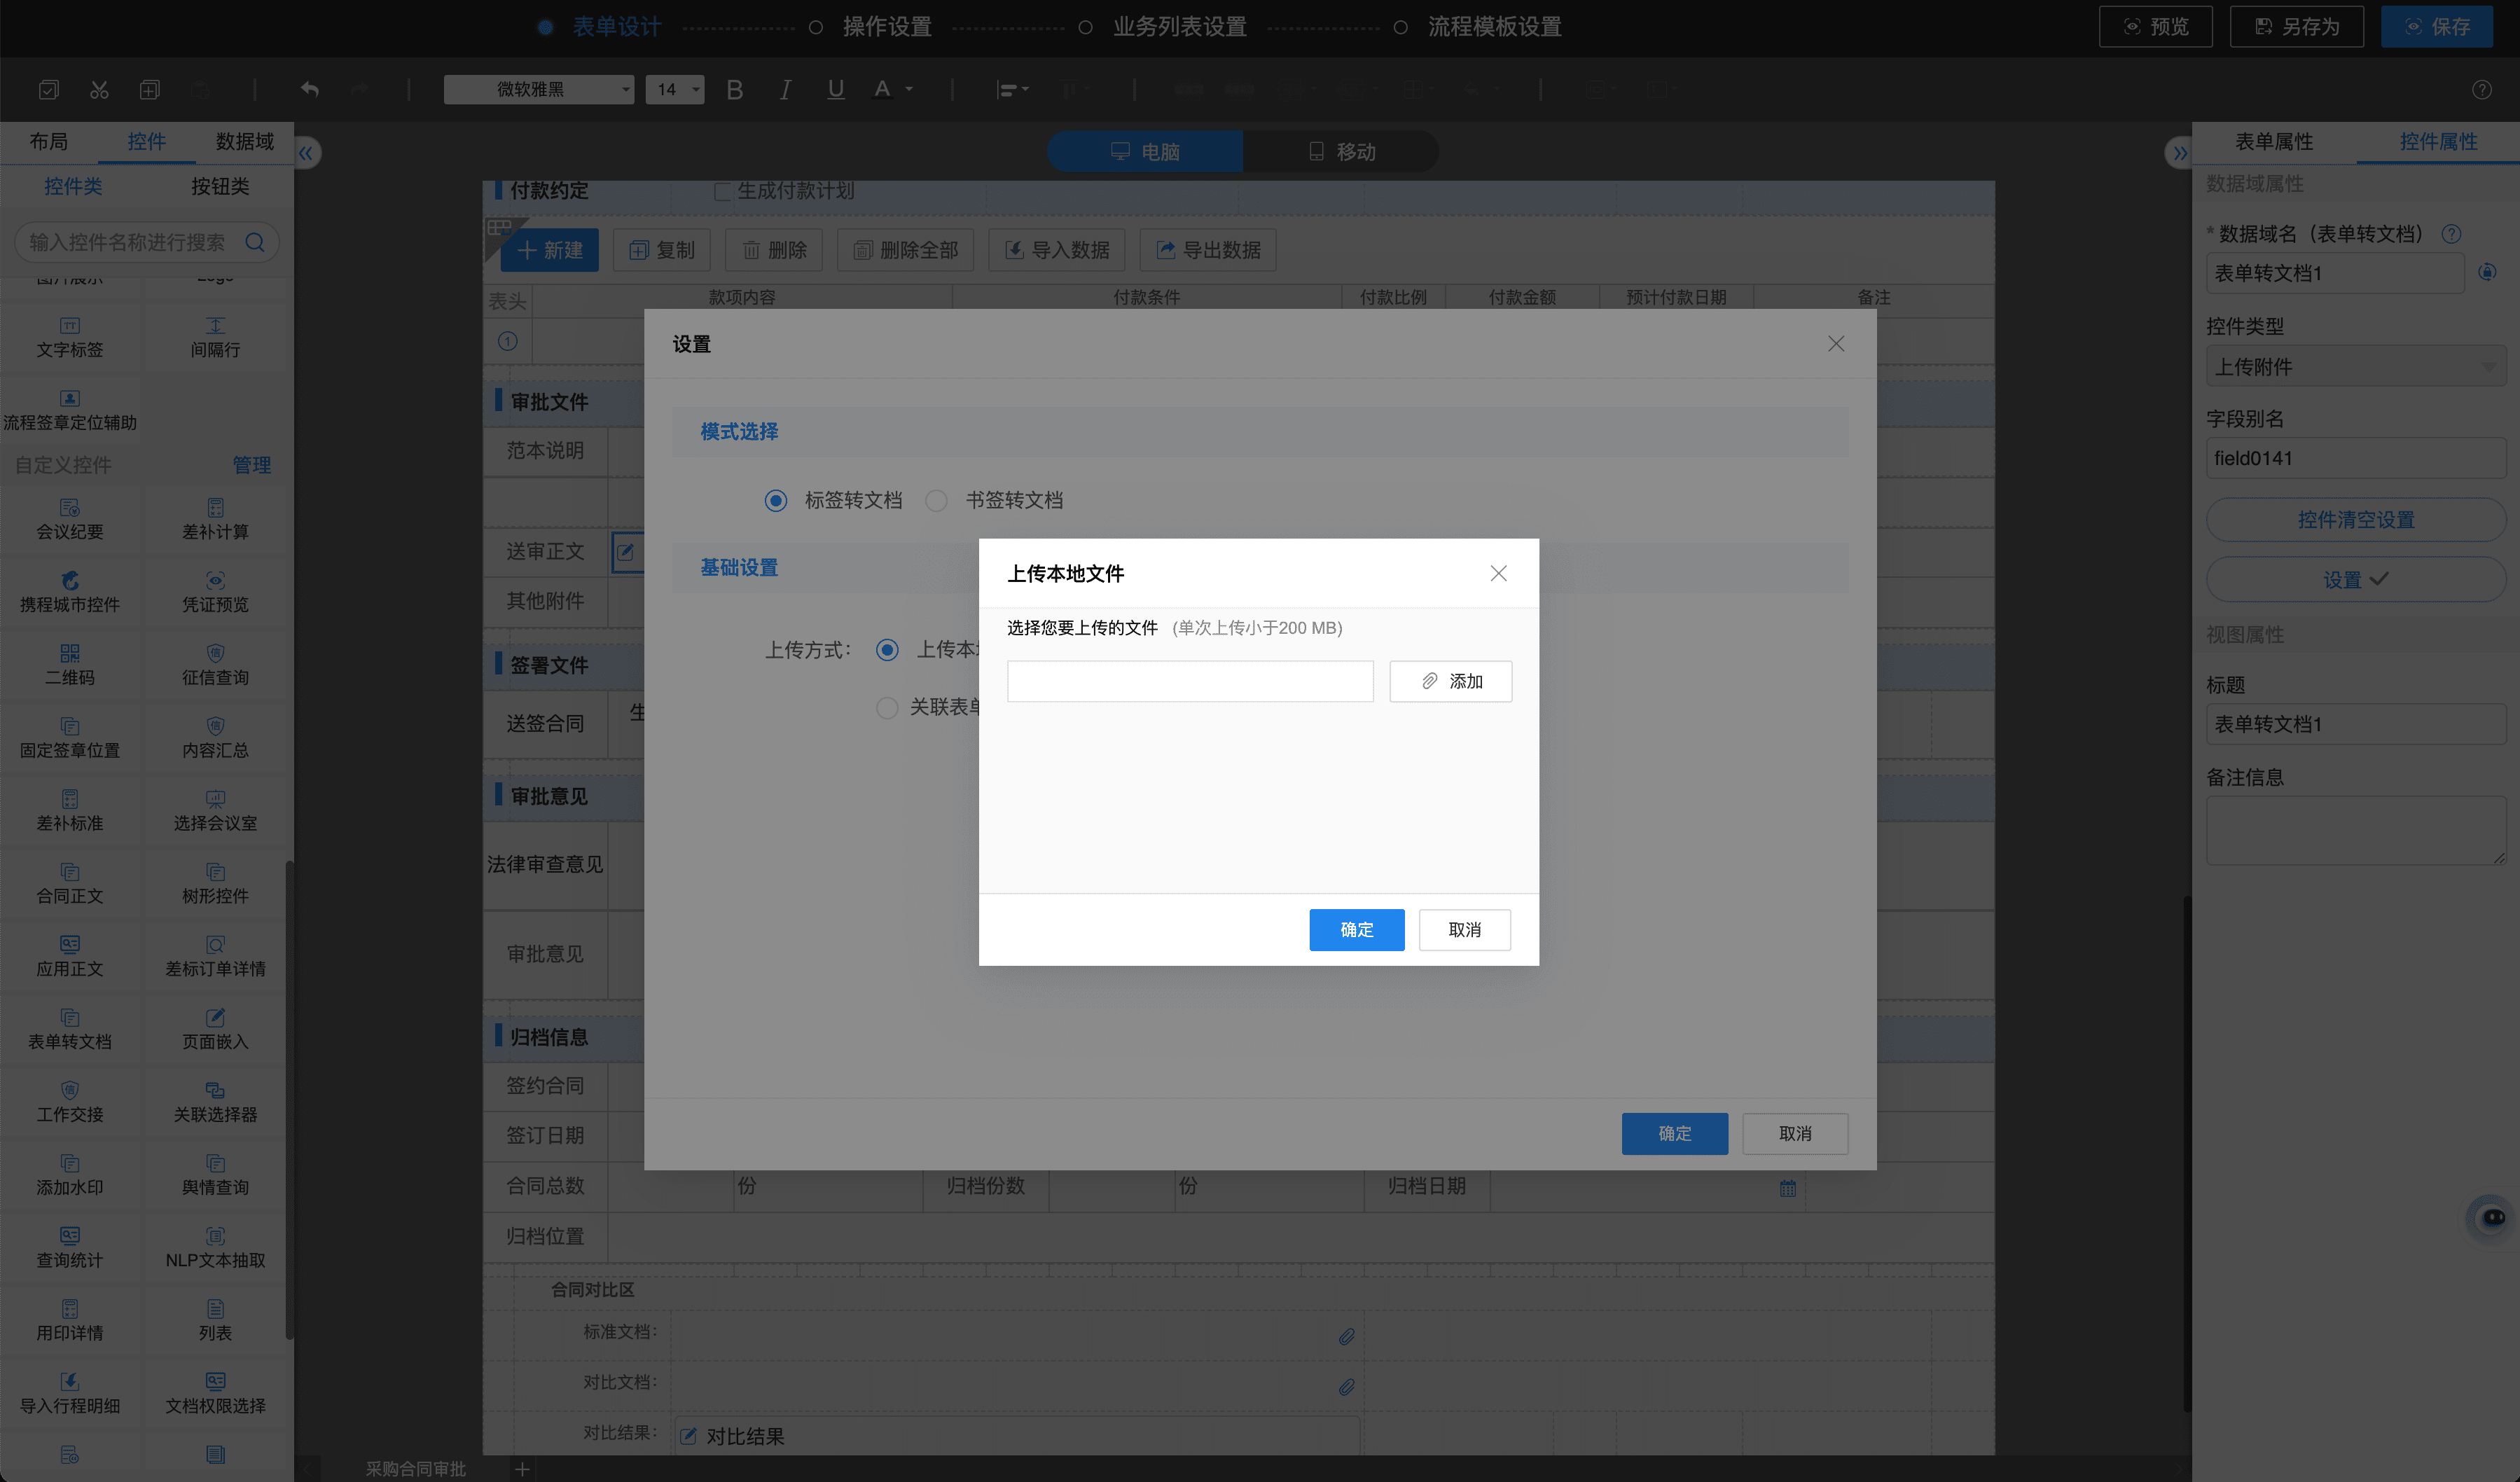Go to the 操作设置 step
2520x1482 pixels.
(x=886, y=27)
